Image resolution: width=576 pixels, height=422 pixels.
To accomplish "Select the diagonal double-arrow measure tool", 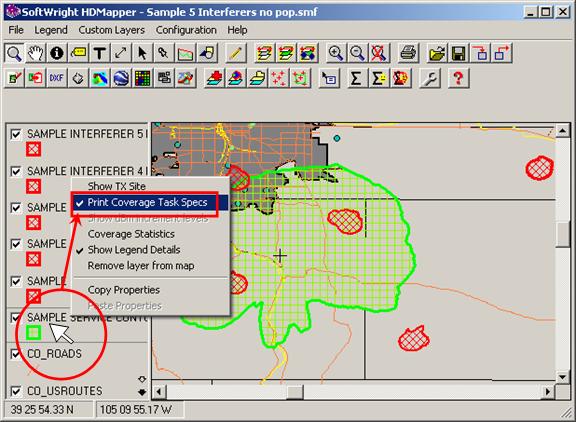I will click(x=121, y=53).
